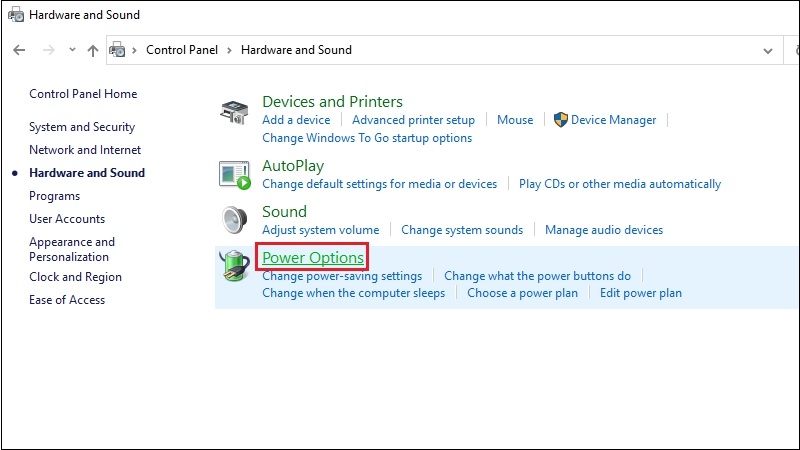
Task: Click the AutoPlay category icon
Action: (235, 175)
